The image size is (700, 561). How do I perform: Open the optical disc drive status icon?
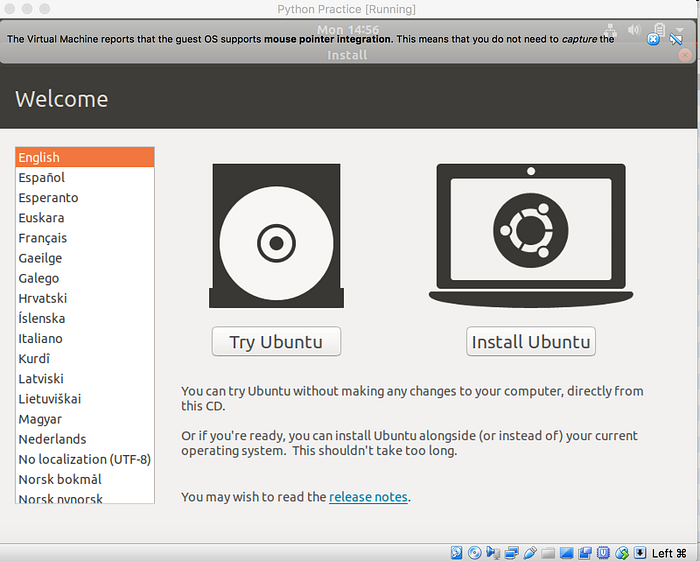pyautogui.click(x=475, y=553)
